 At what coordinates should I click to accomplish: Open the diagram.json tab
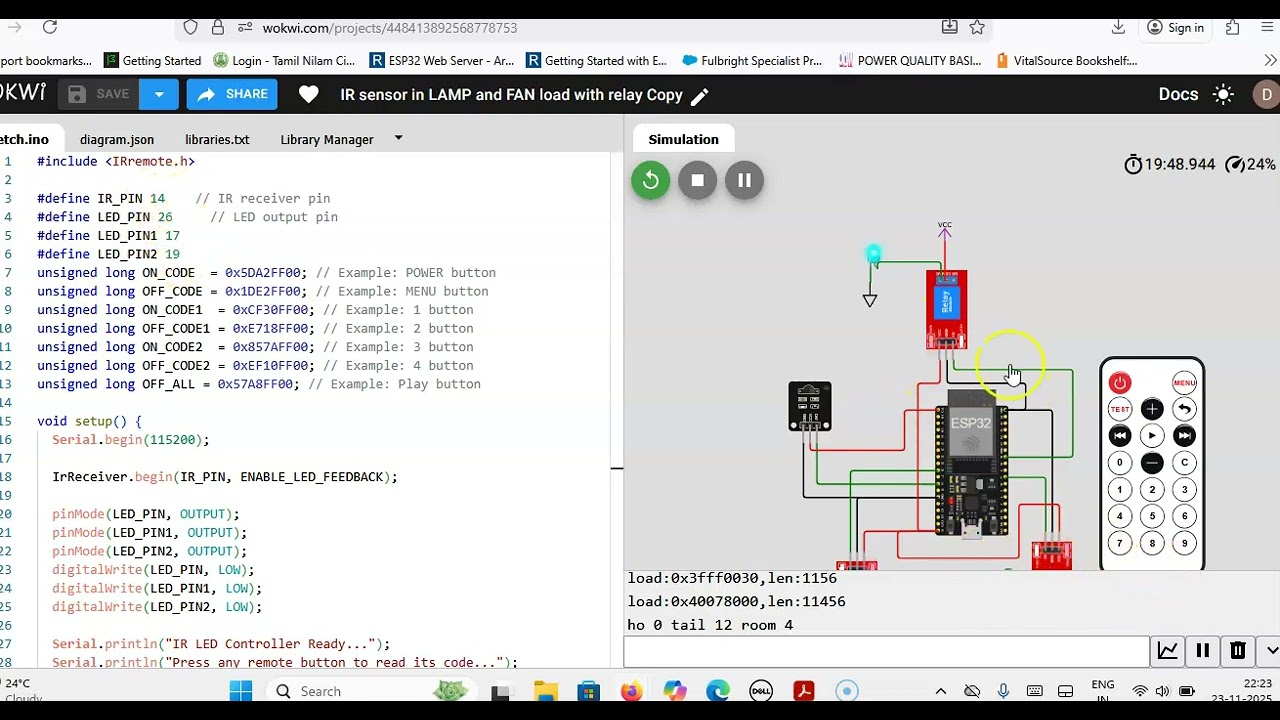point(117,140)
